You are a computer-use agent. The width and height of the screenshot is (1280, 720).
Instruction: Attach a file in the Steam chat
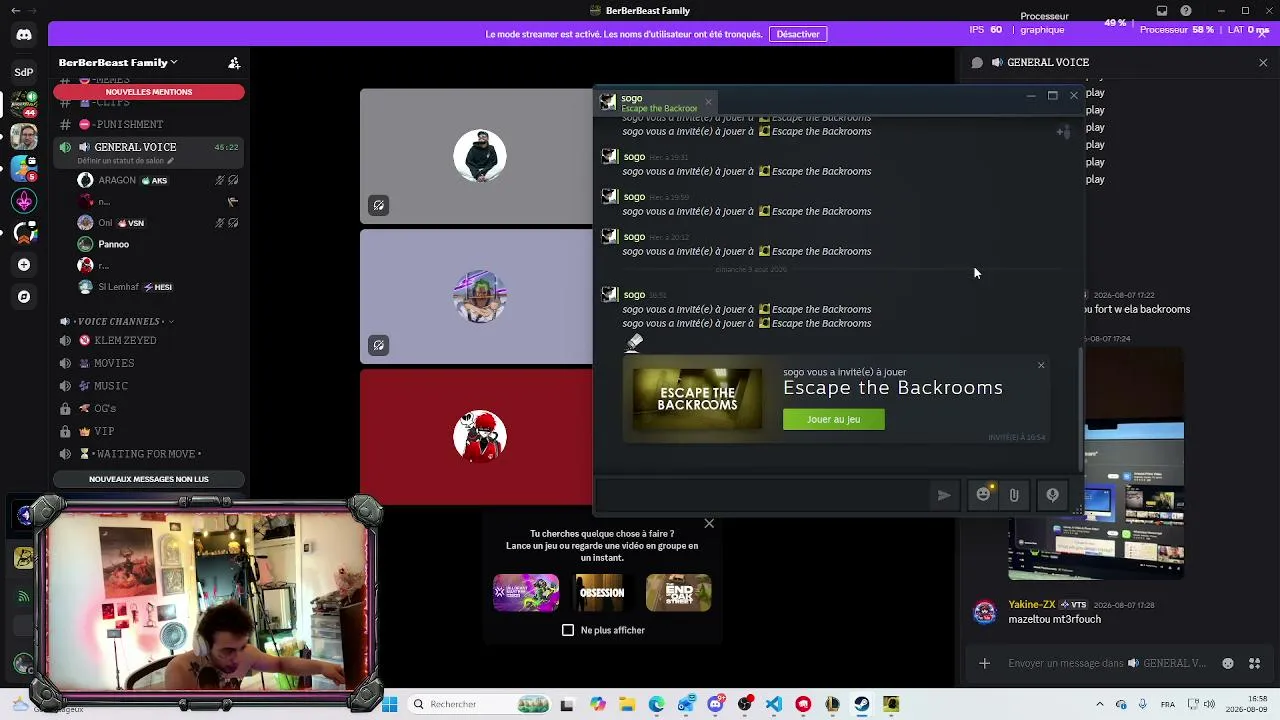point(1014,495)
